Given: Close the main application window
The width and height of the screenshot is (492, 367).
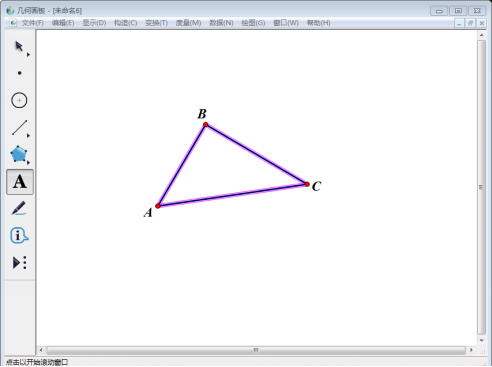Looking at the screenshot, I should pos(477,11).
